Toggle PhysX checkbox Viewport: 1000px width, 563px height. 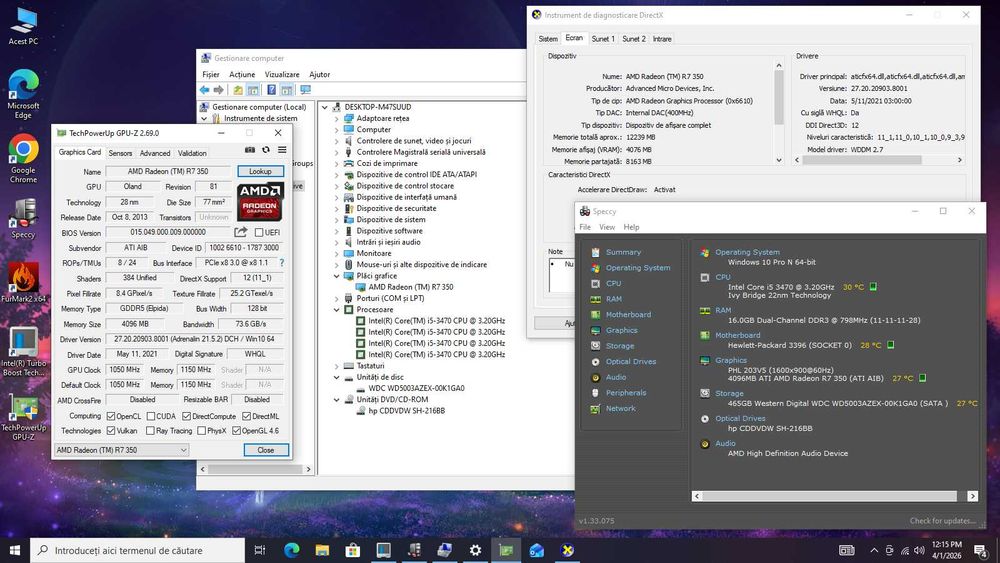pyautogui.click(x=202, y=431)
